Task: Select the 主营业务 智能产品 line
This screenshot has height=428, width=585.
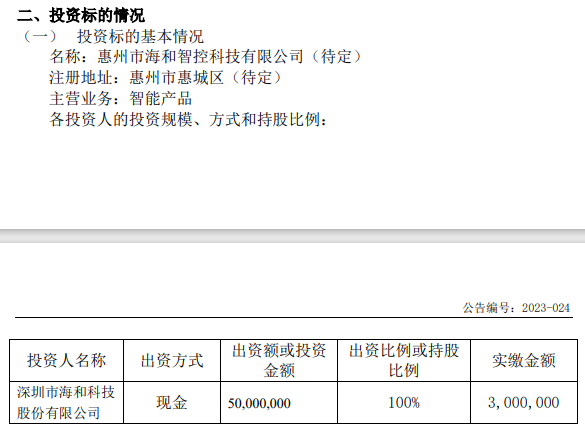Action: (121, 99)
